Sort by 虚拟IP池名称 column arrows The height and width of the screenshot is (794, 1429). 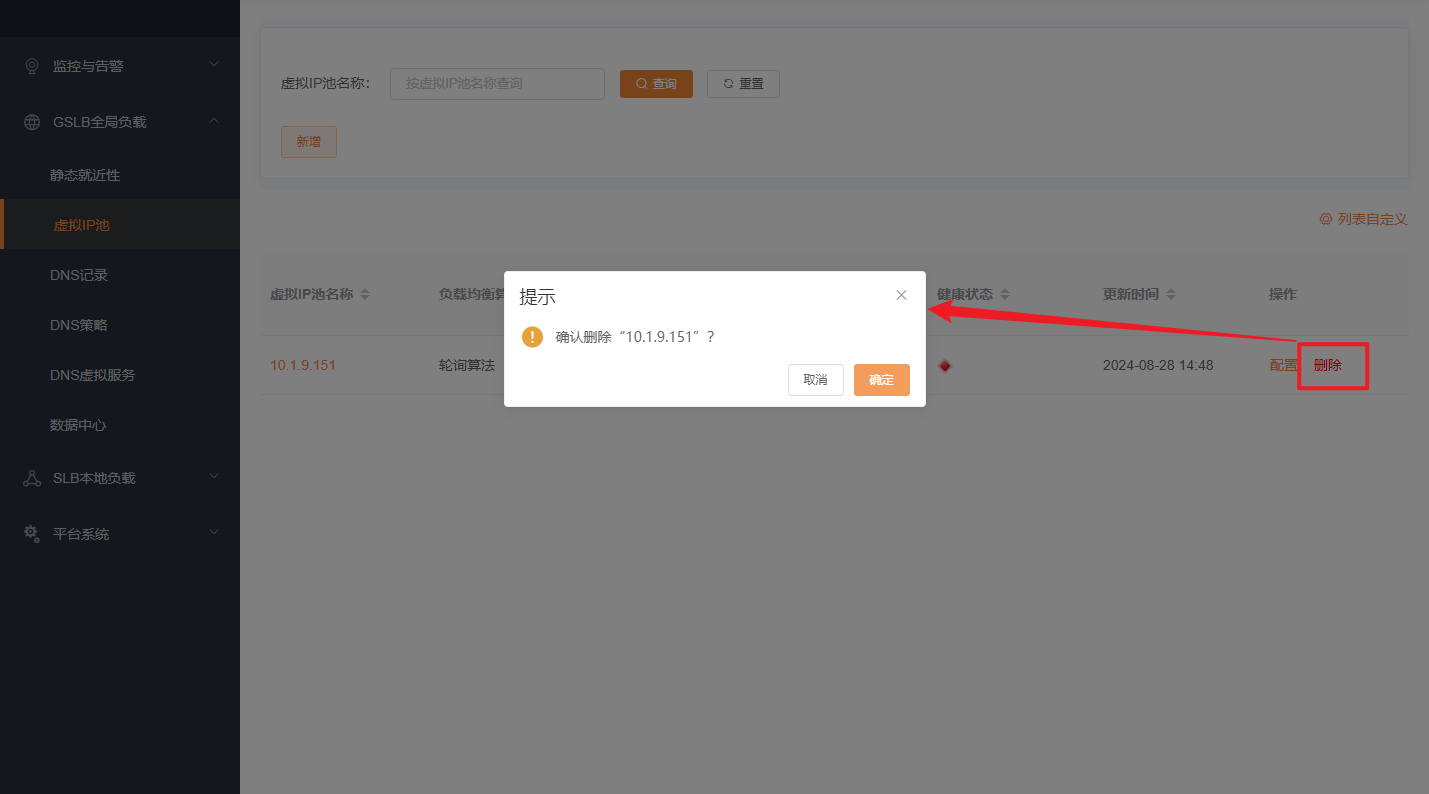point(365,295)
